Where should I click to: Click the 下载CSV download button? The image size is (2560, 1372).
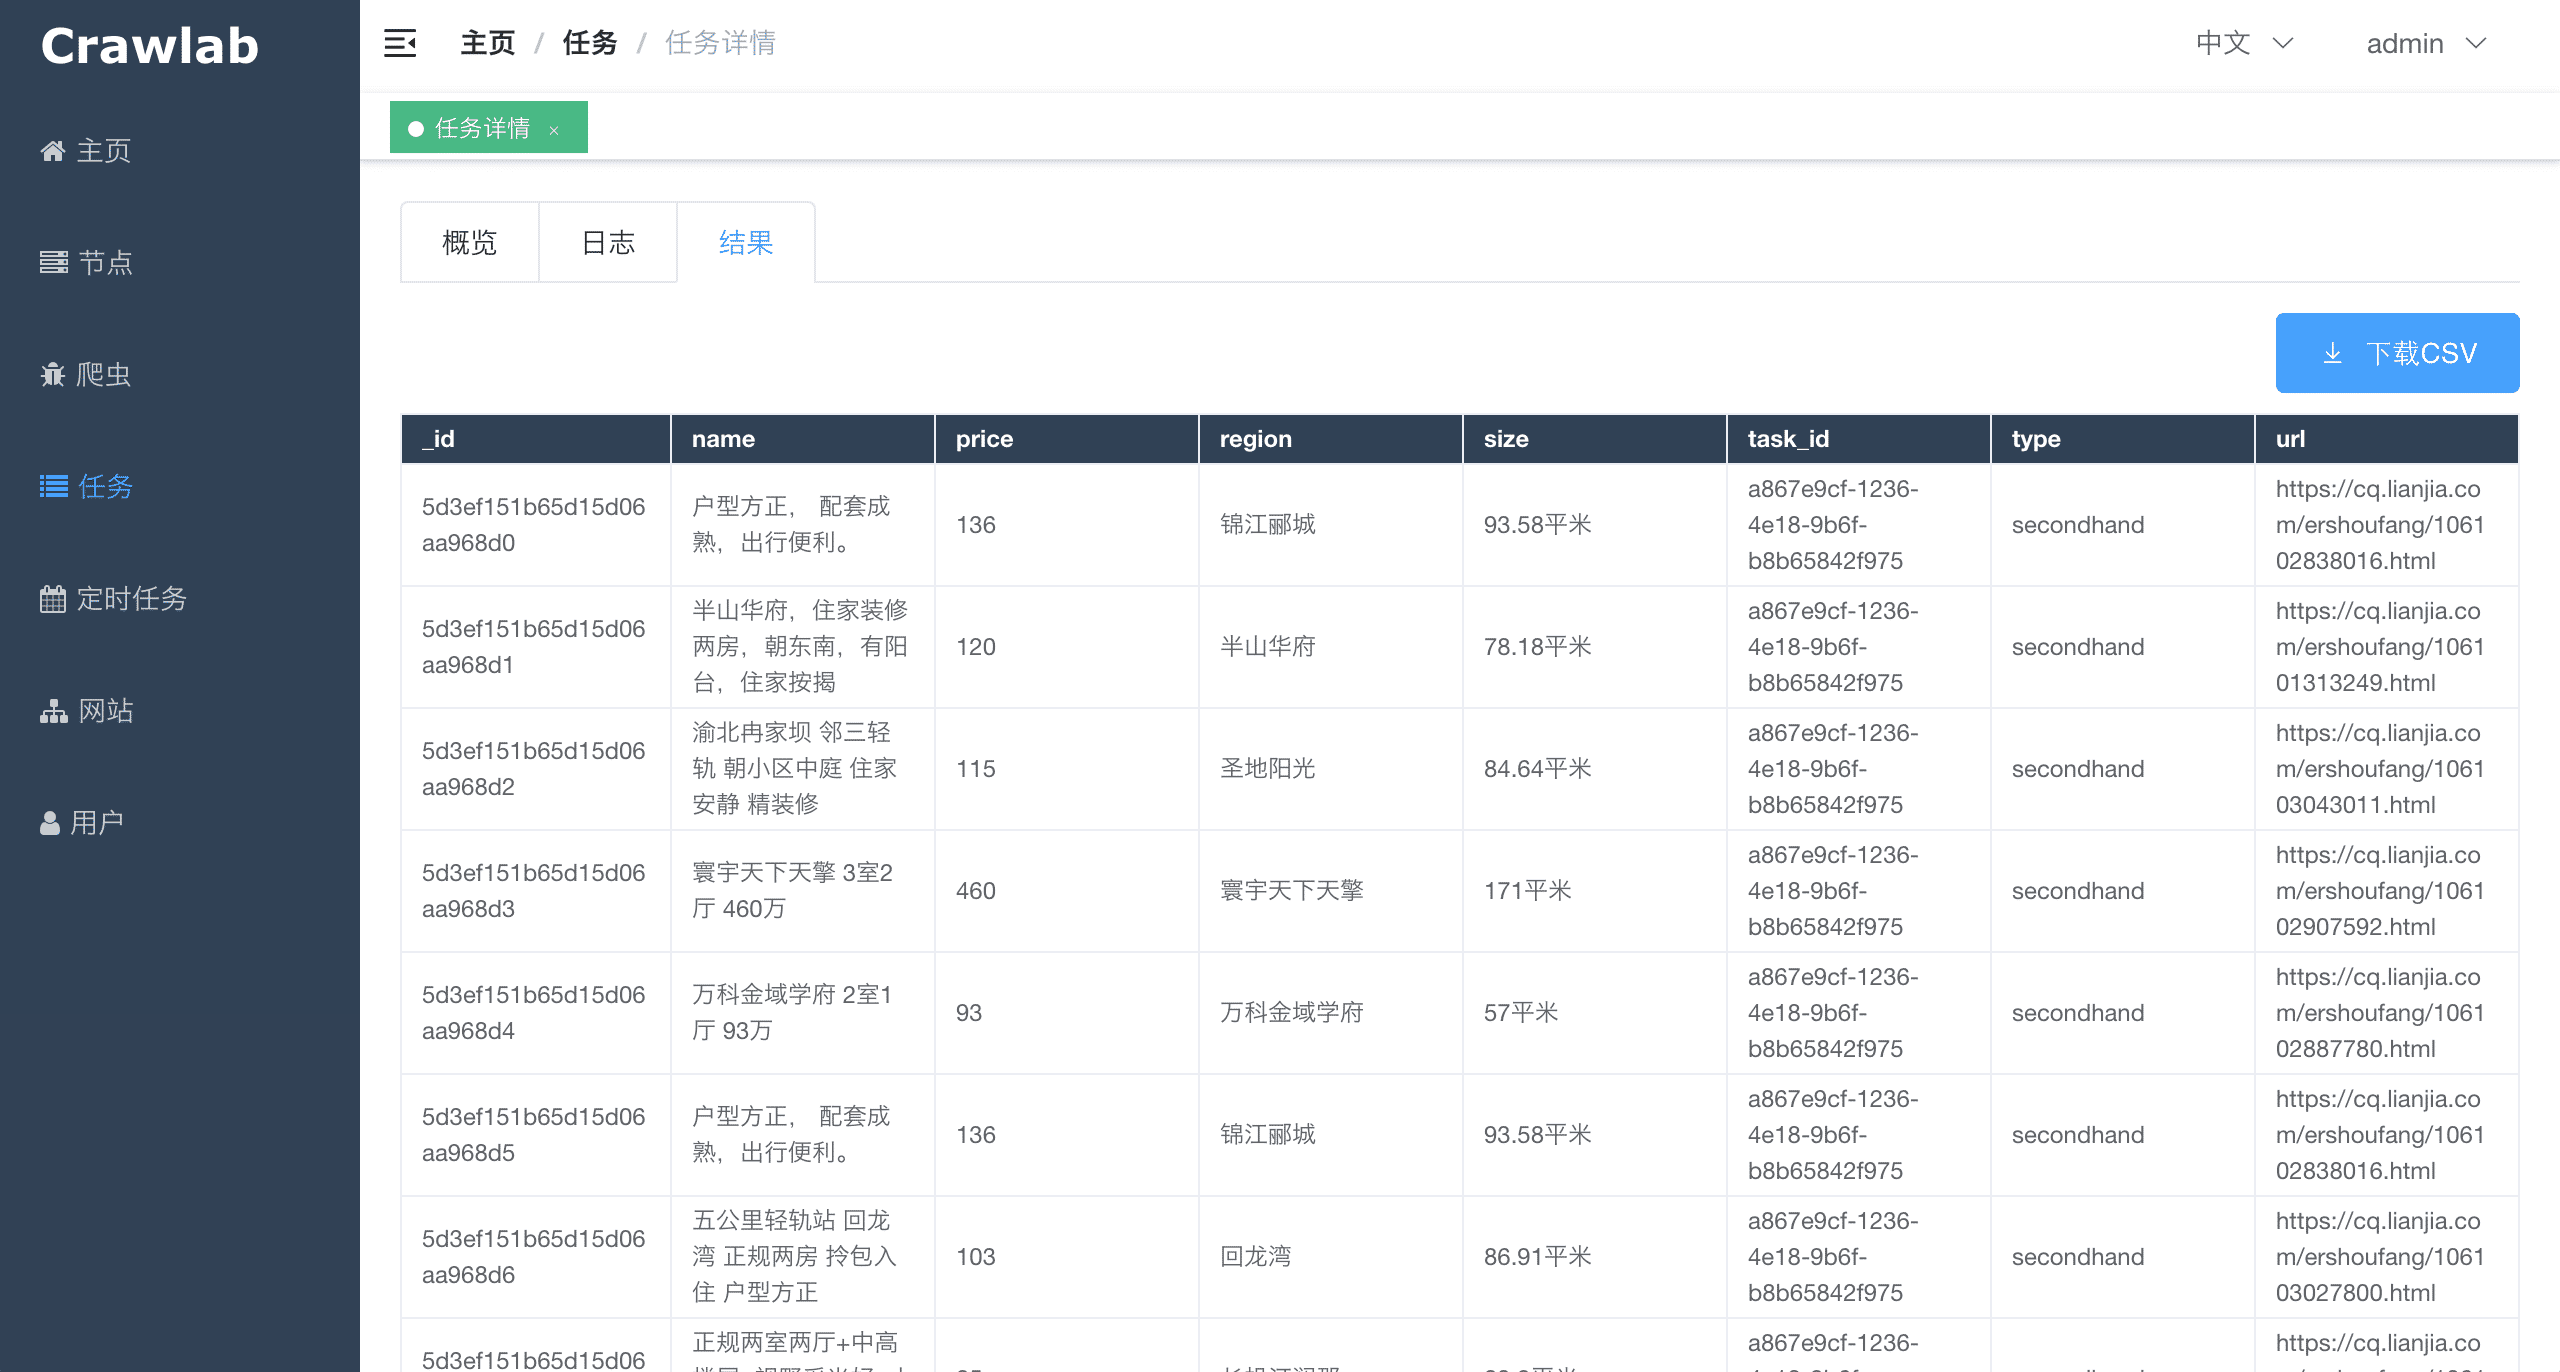coord(2396,352)
